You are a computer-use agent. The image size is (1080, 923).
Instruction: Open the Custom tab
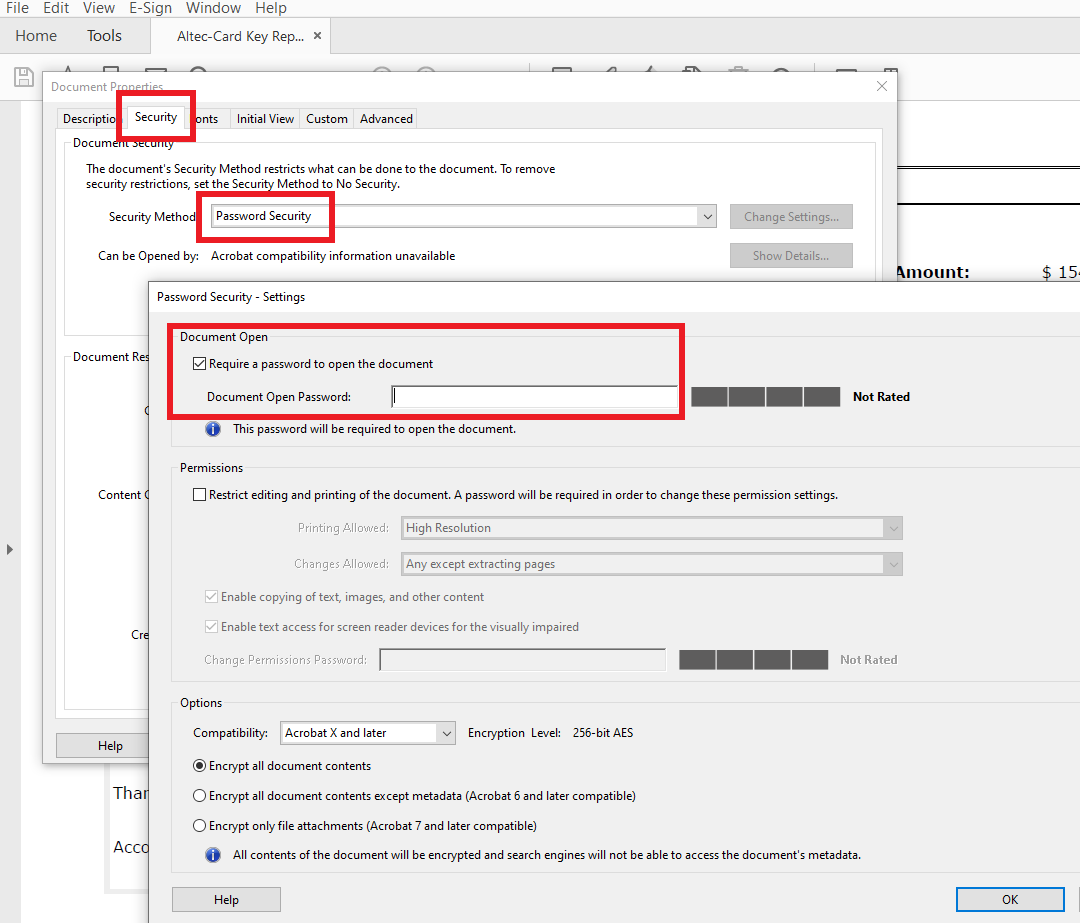coord(326,118)
